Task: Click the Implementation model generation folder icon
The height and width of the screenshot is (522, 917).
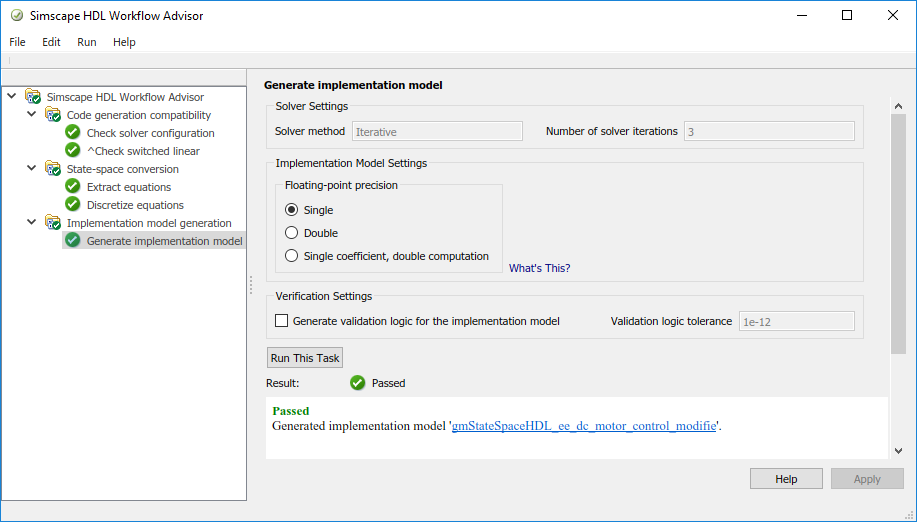Action: [53, 223]
